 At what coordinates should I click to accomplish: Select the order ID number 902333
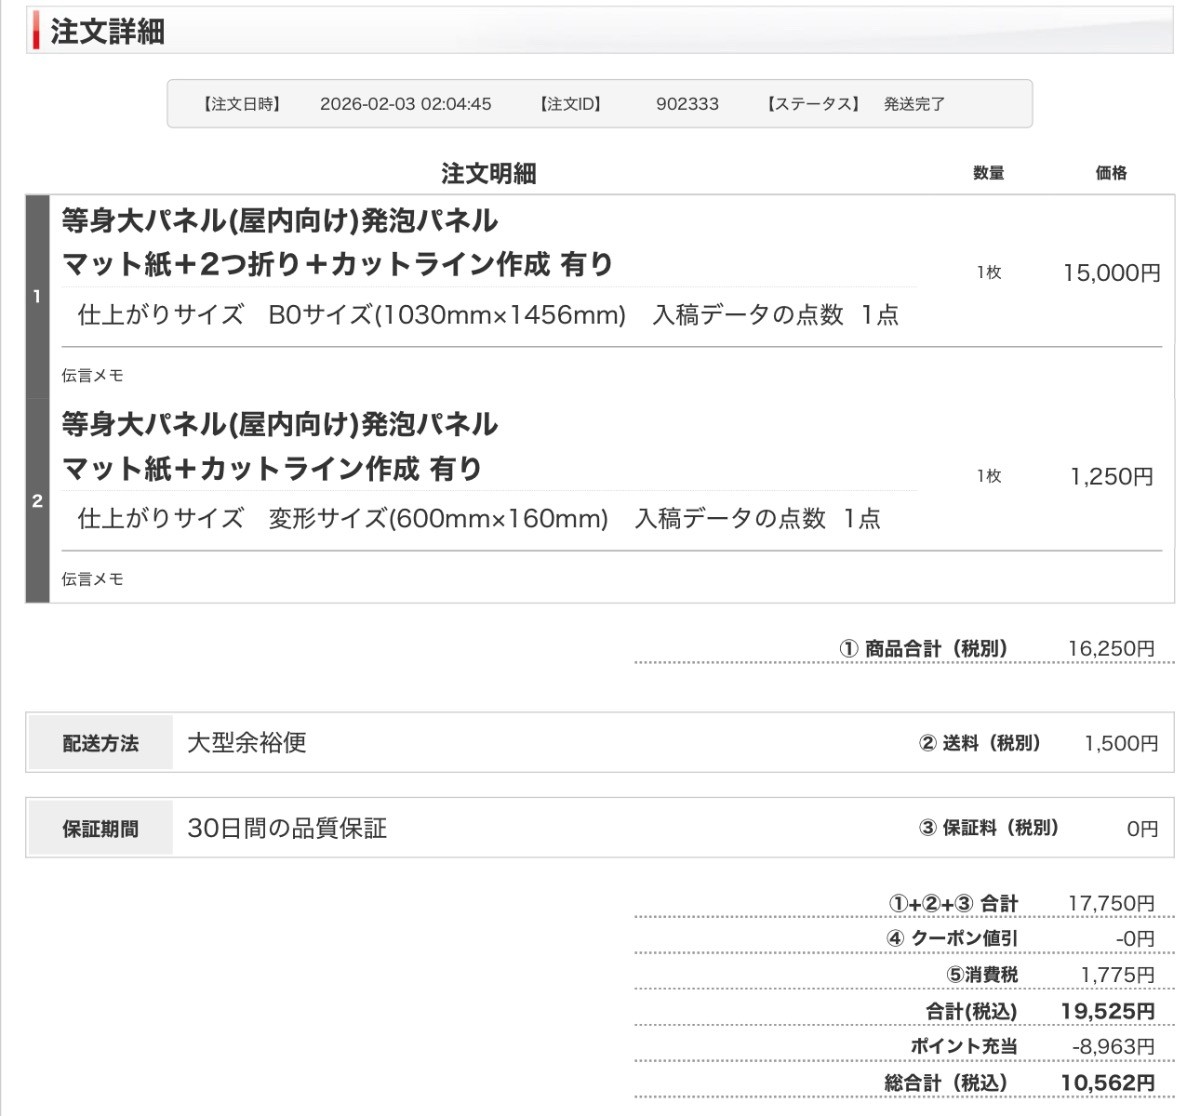pos(687,104)
